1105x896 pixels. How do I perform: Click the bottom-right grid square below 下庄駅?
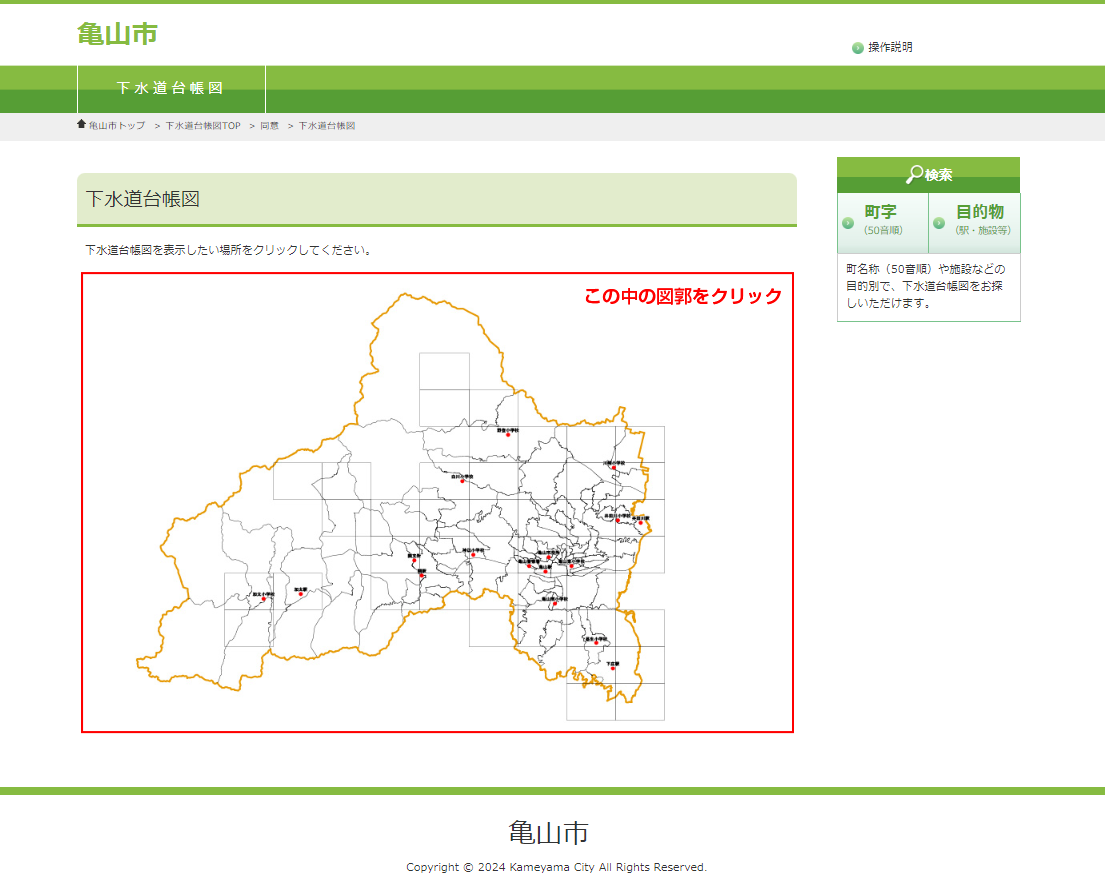(640, 702)
